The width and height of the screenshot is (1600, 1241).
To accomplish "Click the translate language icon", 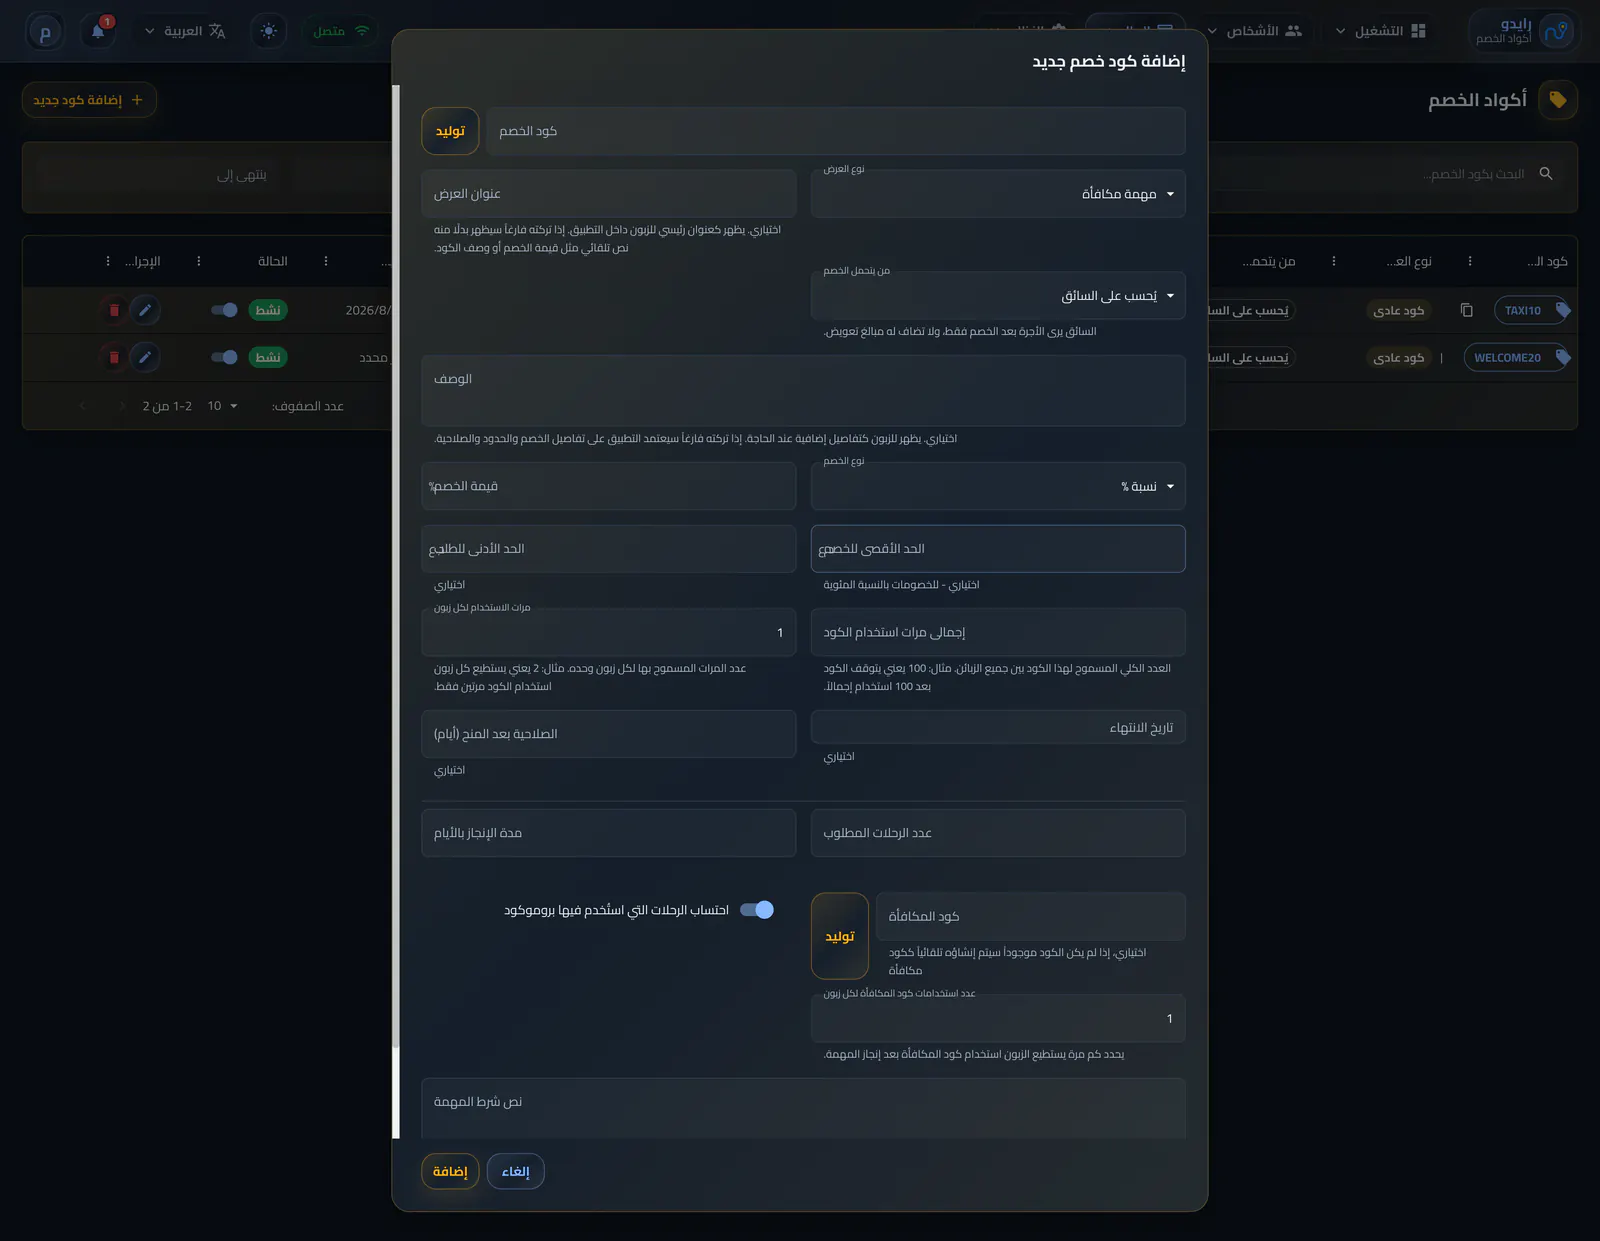I will click(x=217, y=31).
